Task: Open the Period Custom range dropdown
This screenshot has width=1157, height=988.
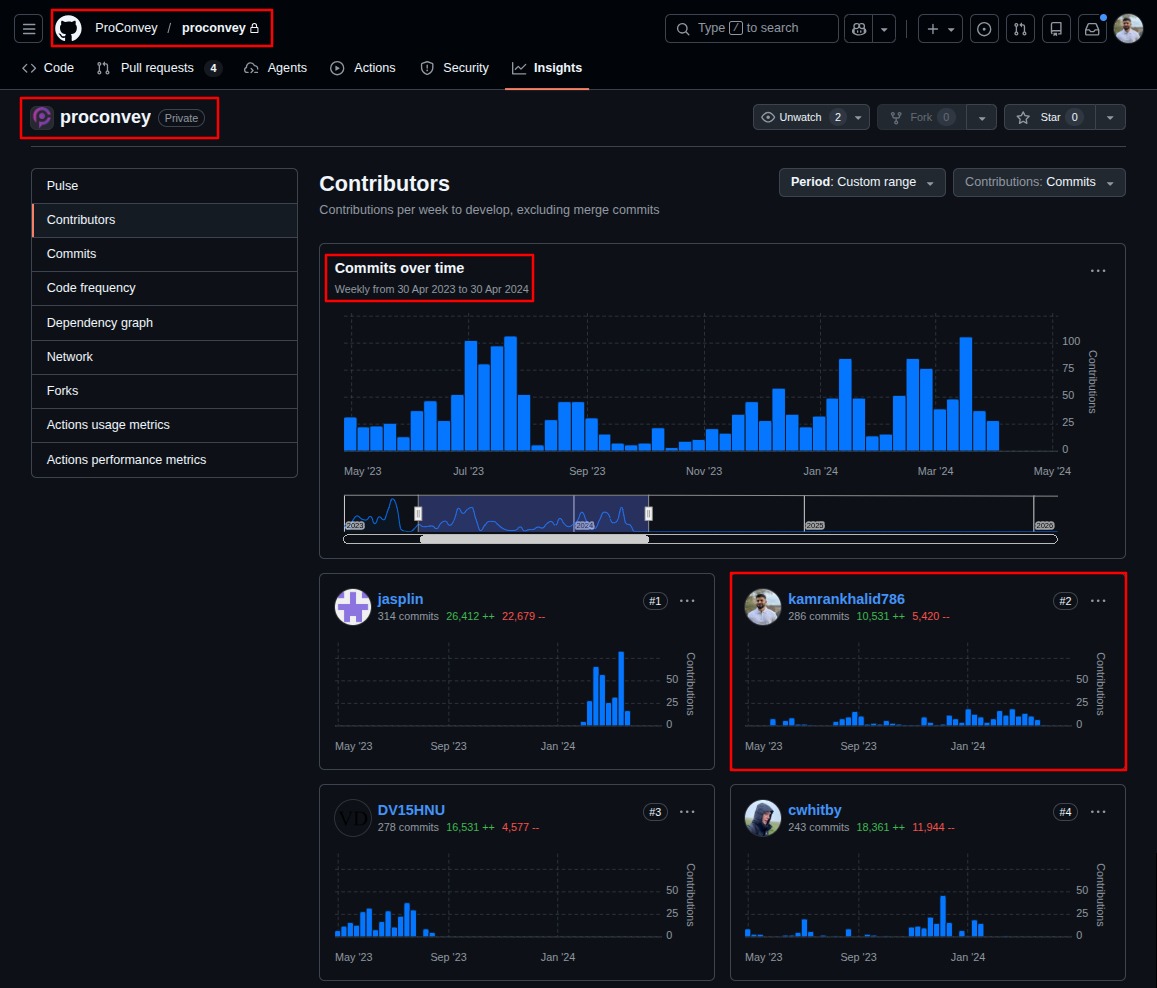Action: tap(862, 182)
